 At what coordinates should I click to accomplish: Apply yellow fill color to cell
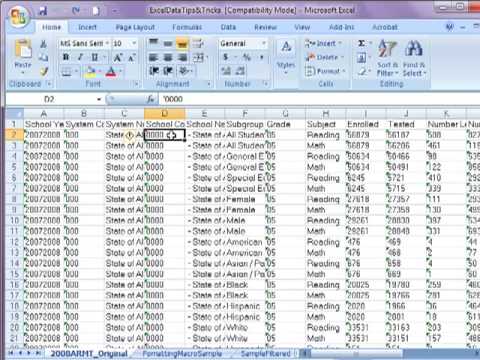[x=90, y=71]
